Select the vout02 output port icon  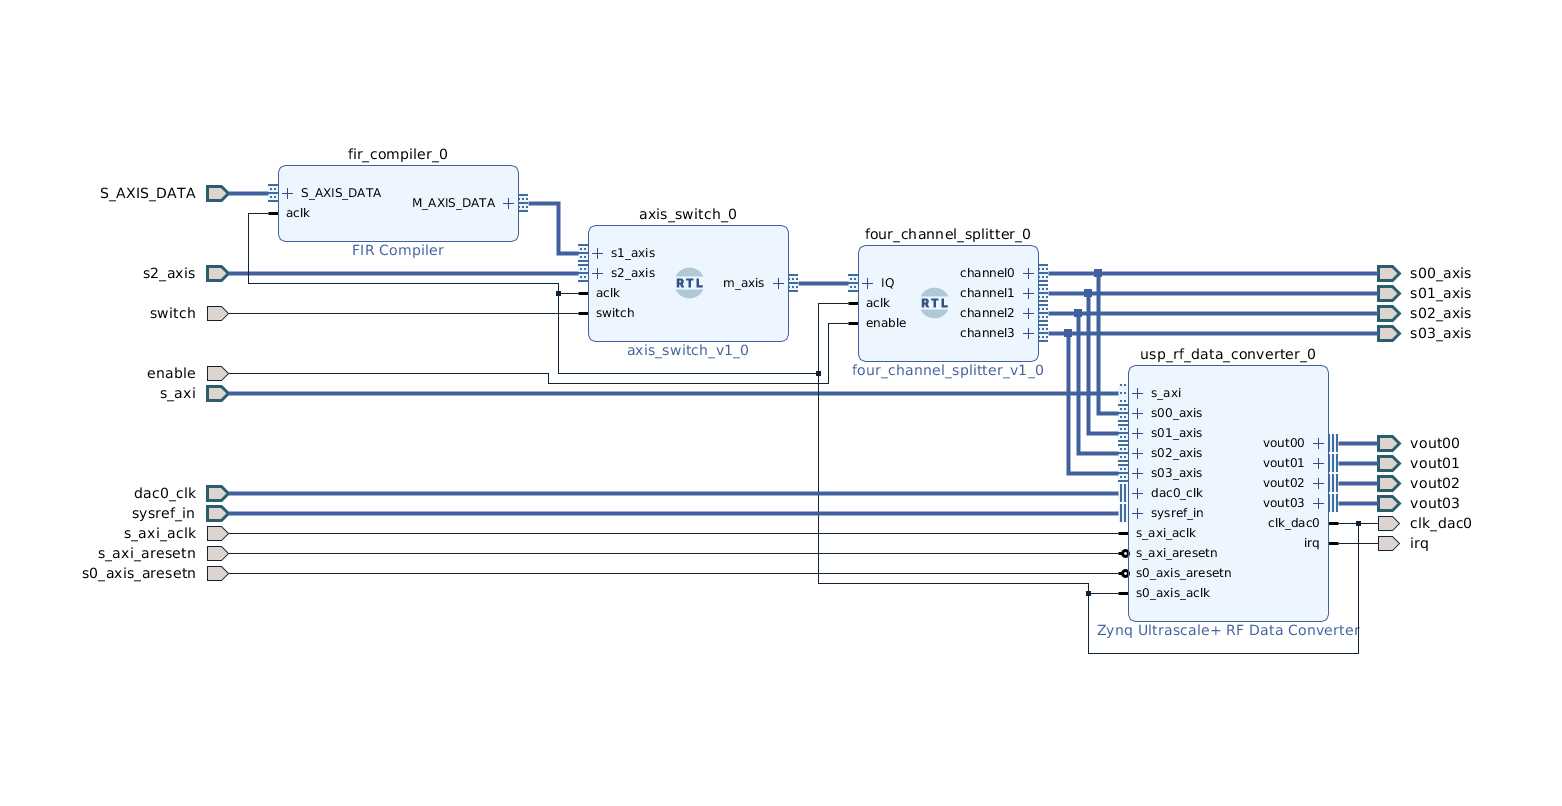tap(1388, 483)
